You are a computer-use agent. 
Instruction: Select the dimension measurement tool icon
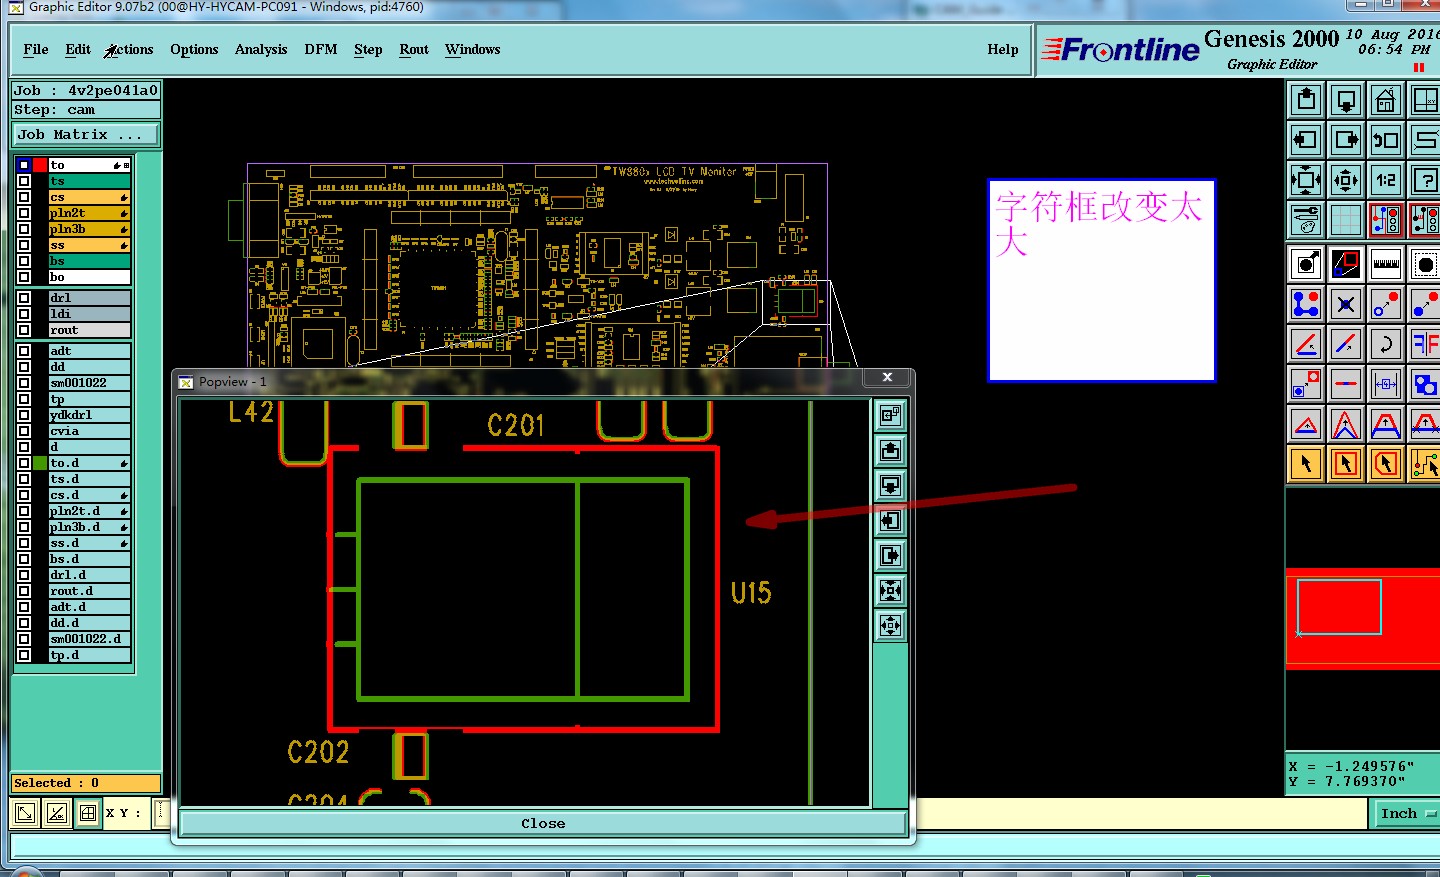pyautogui.click(x=1386, y=384)
